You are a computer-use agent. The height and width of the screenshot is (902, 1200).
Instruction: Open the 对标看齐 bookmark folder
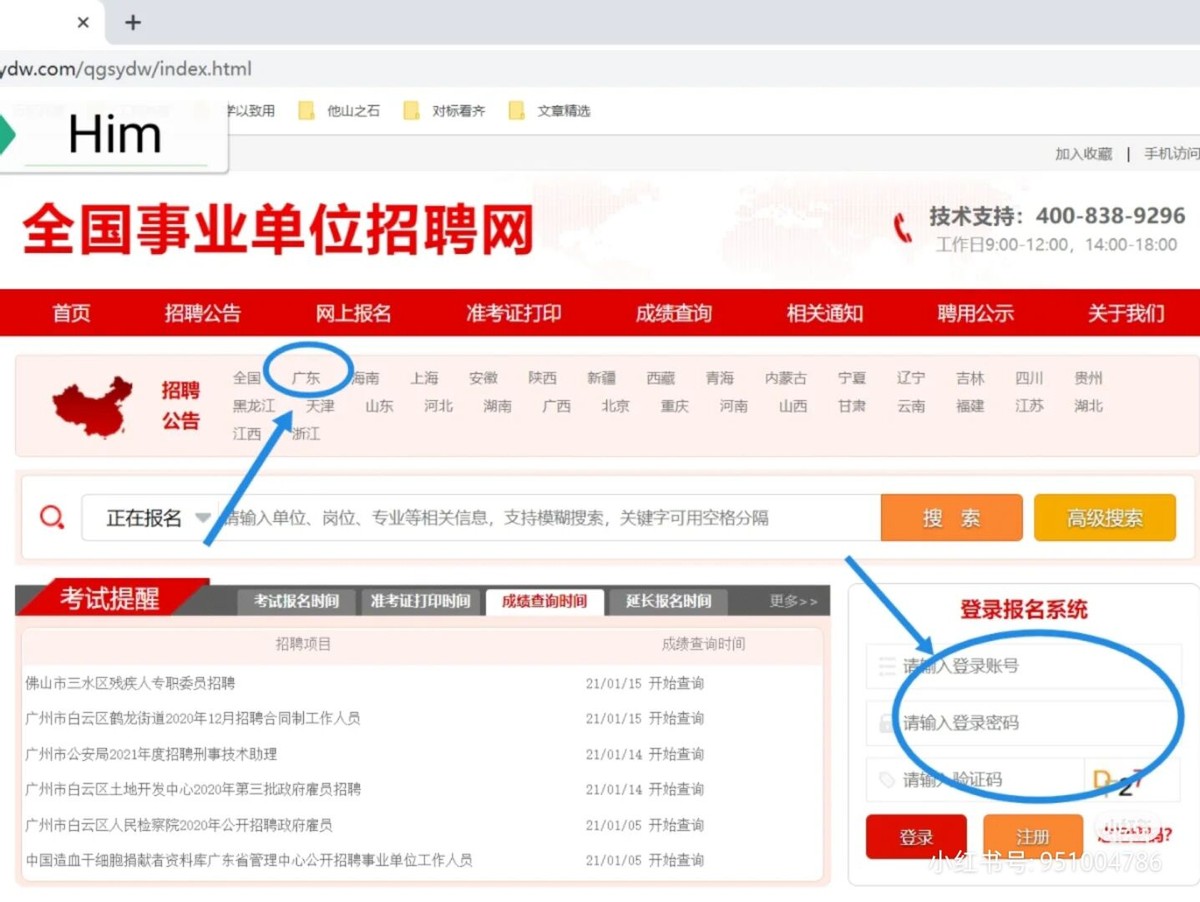445,111
